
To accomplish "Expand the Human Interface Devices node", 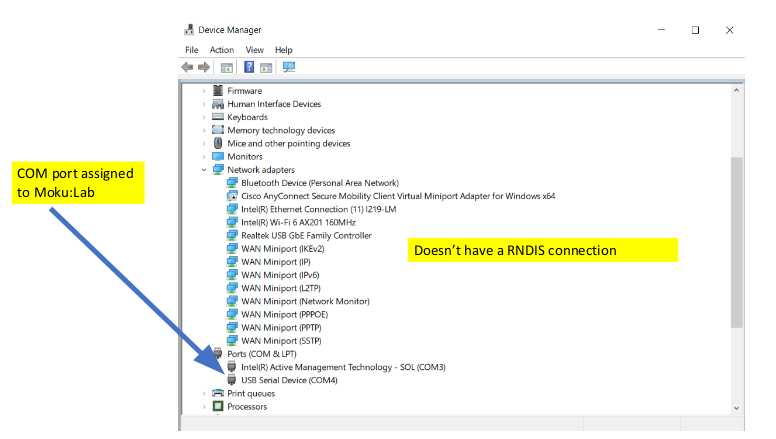I will point(204,104).
